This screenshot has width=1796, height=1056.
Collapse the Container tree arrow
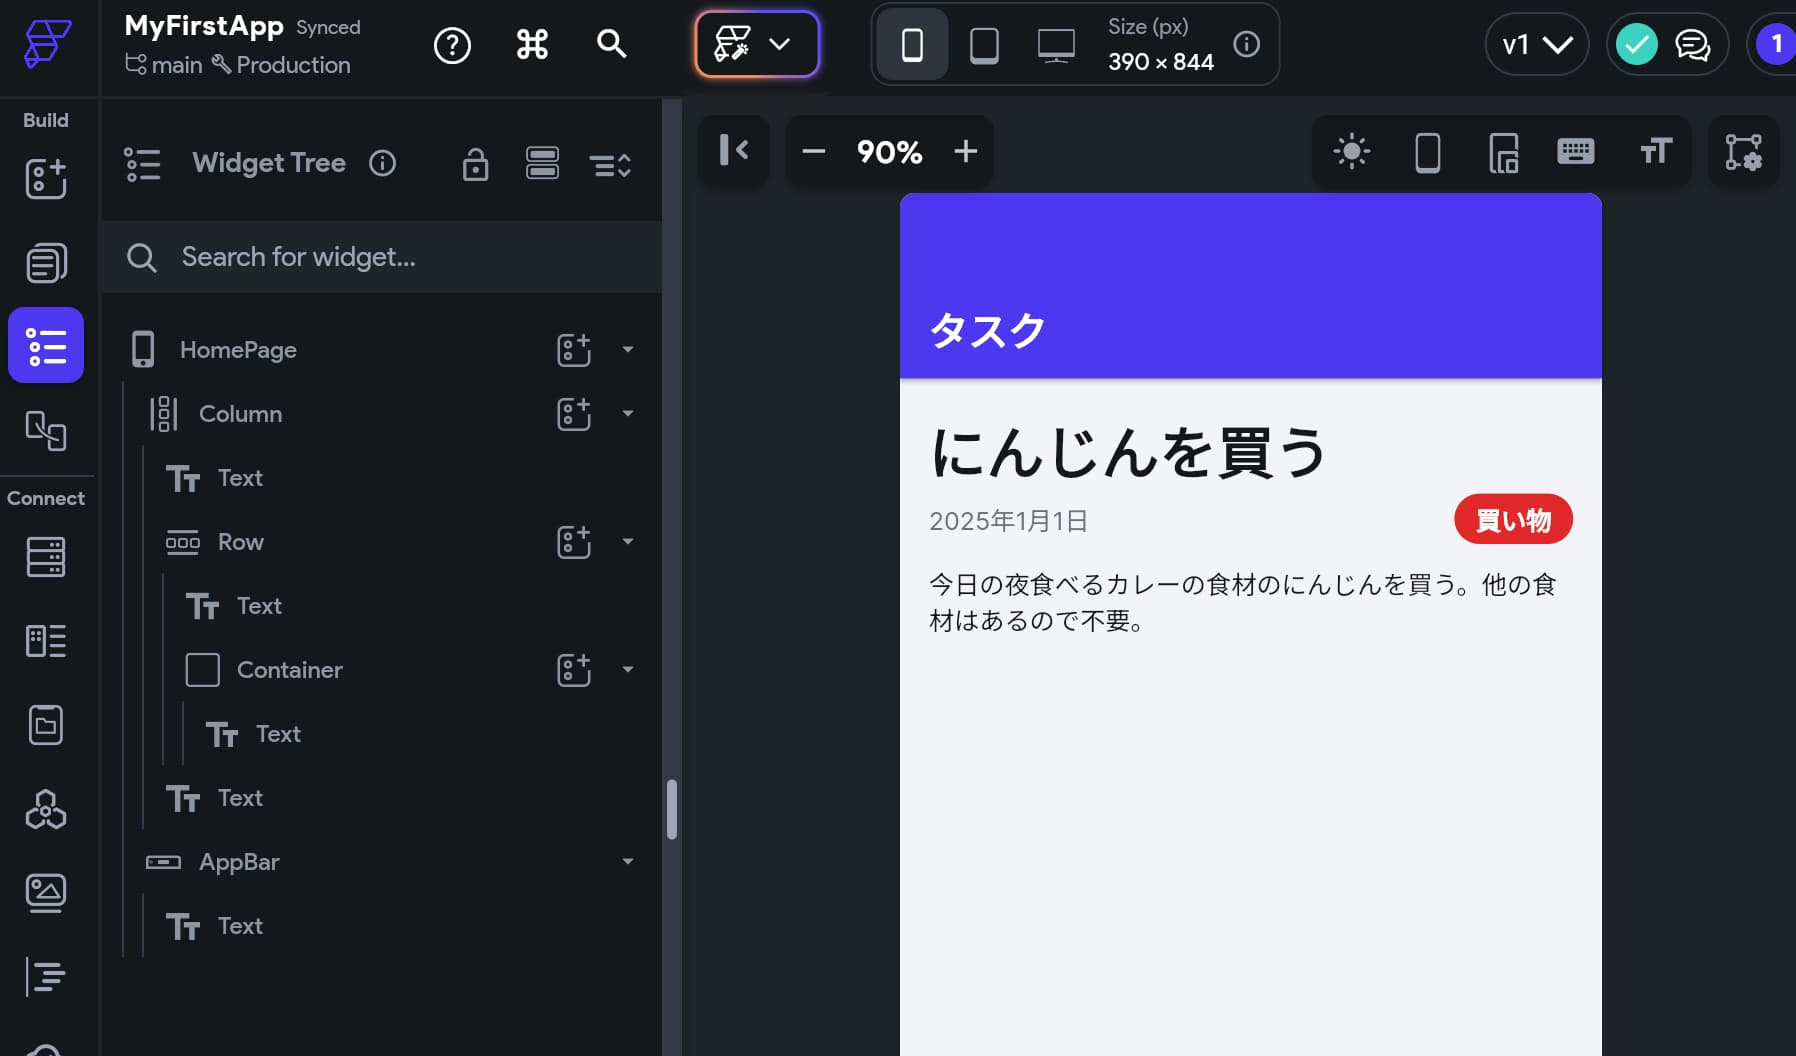pyautogui.click(x=628, y=670)
